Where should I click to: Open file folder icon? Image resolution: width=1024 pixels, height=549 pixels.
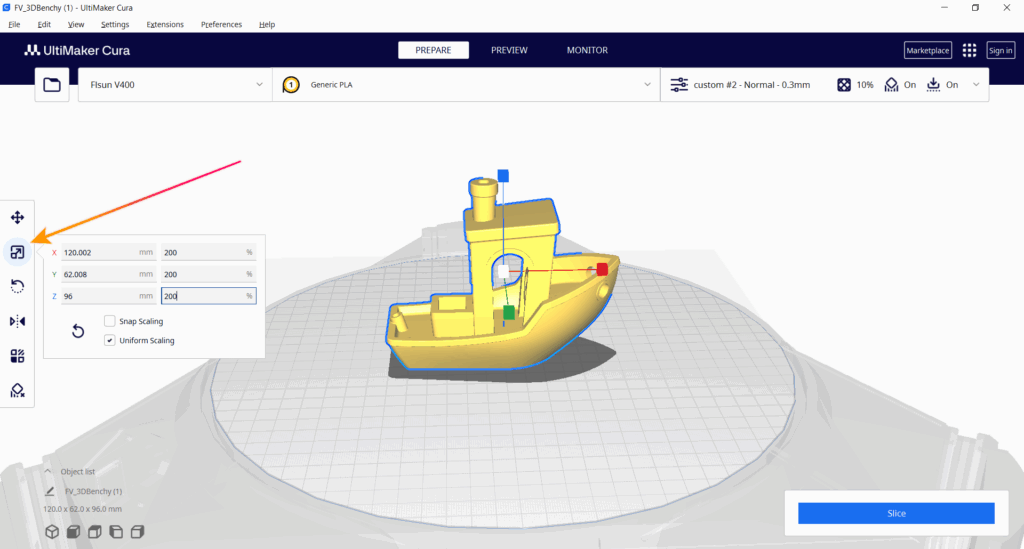(52, 85)
